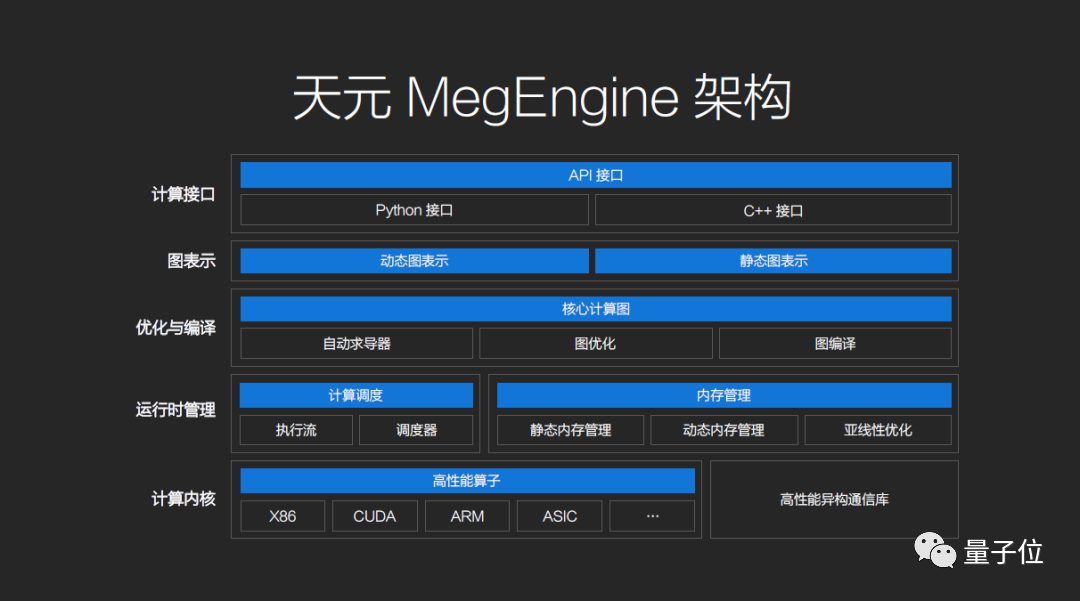Select the CUDA backend box

pyautogui.click(x=375, y=516)
